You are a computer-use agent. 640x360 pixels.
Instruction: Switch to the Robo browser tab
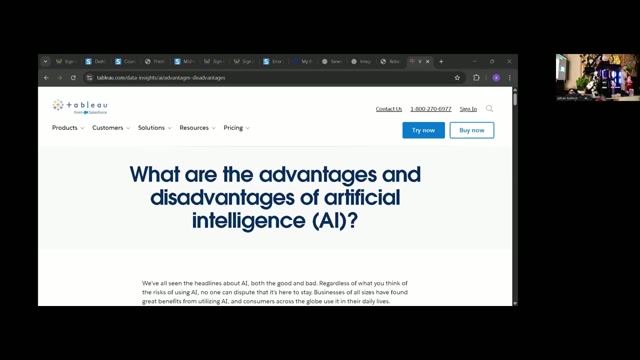[391, 62]
